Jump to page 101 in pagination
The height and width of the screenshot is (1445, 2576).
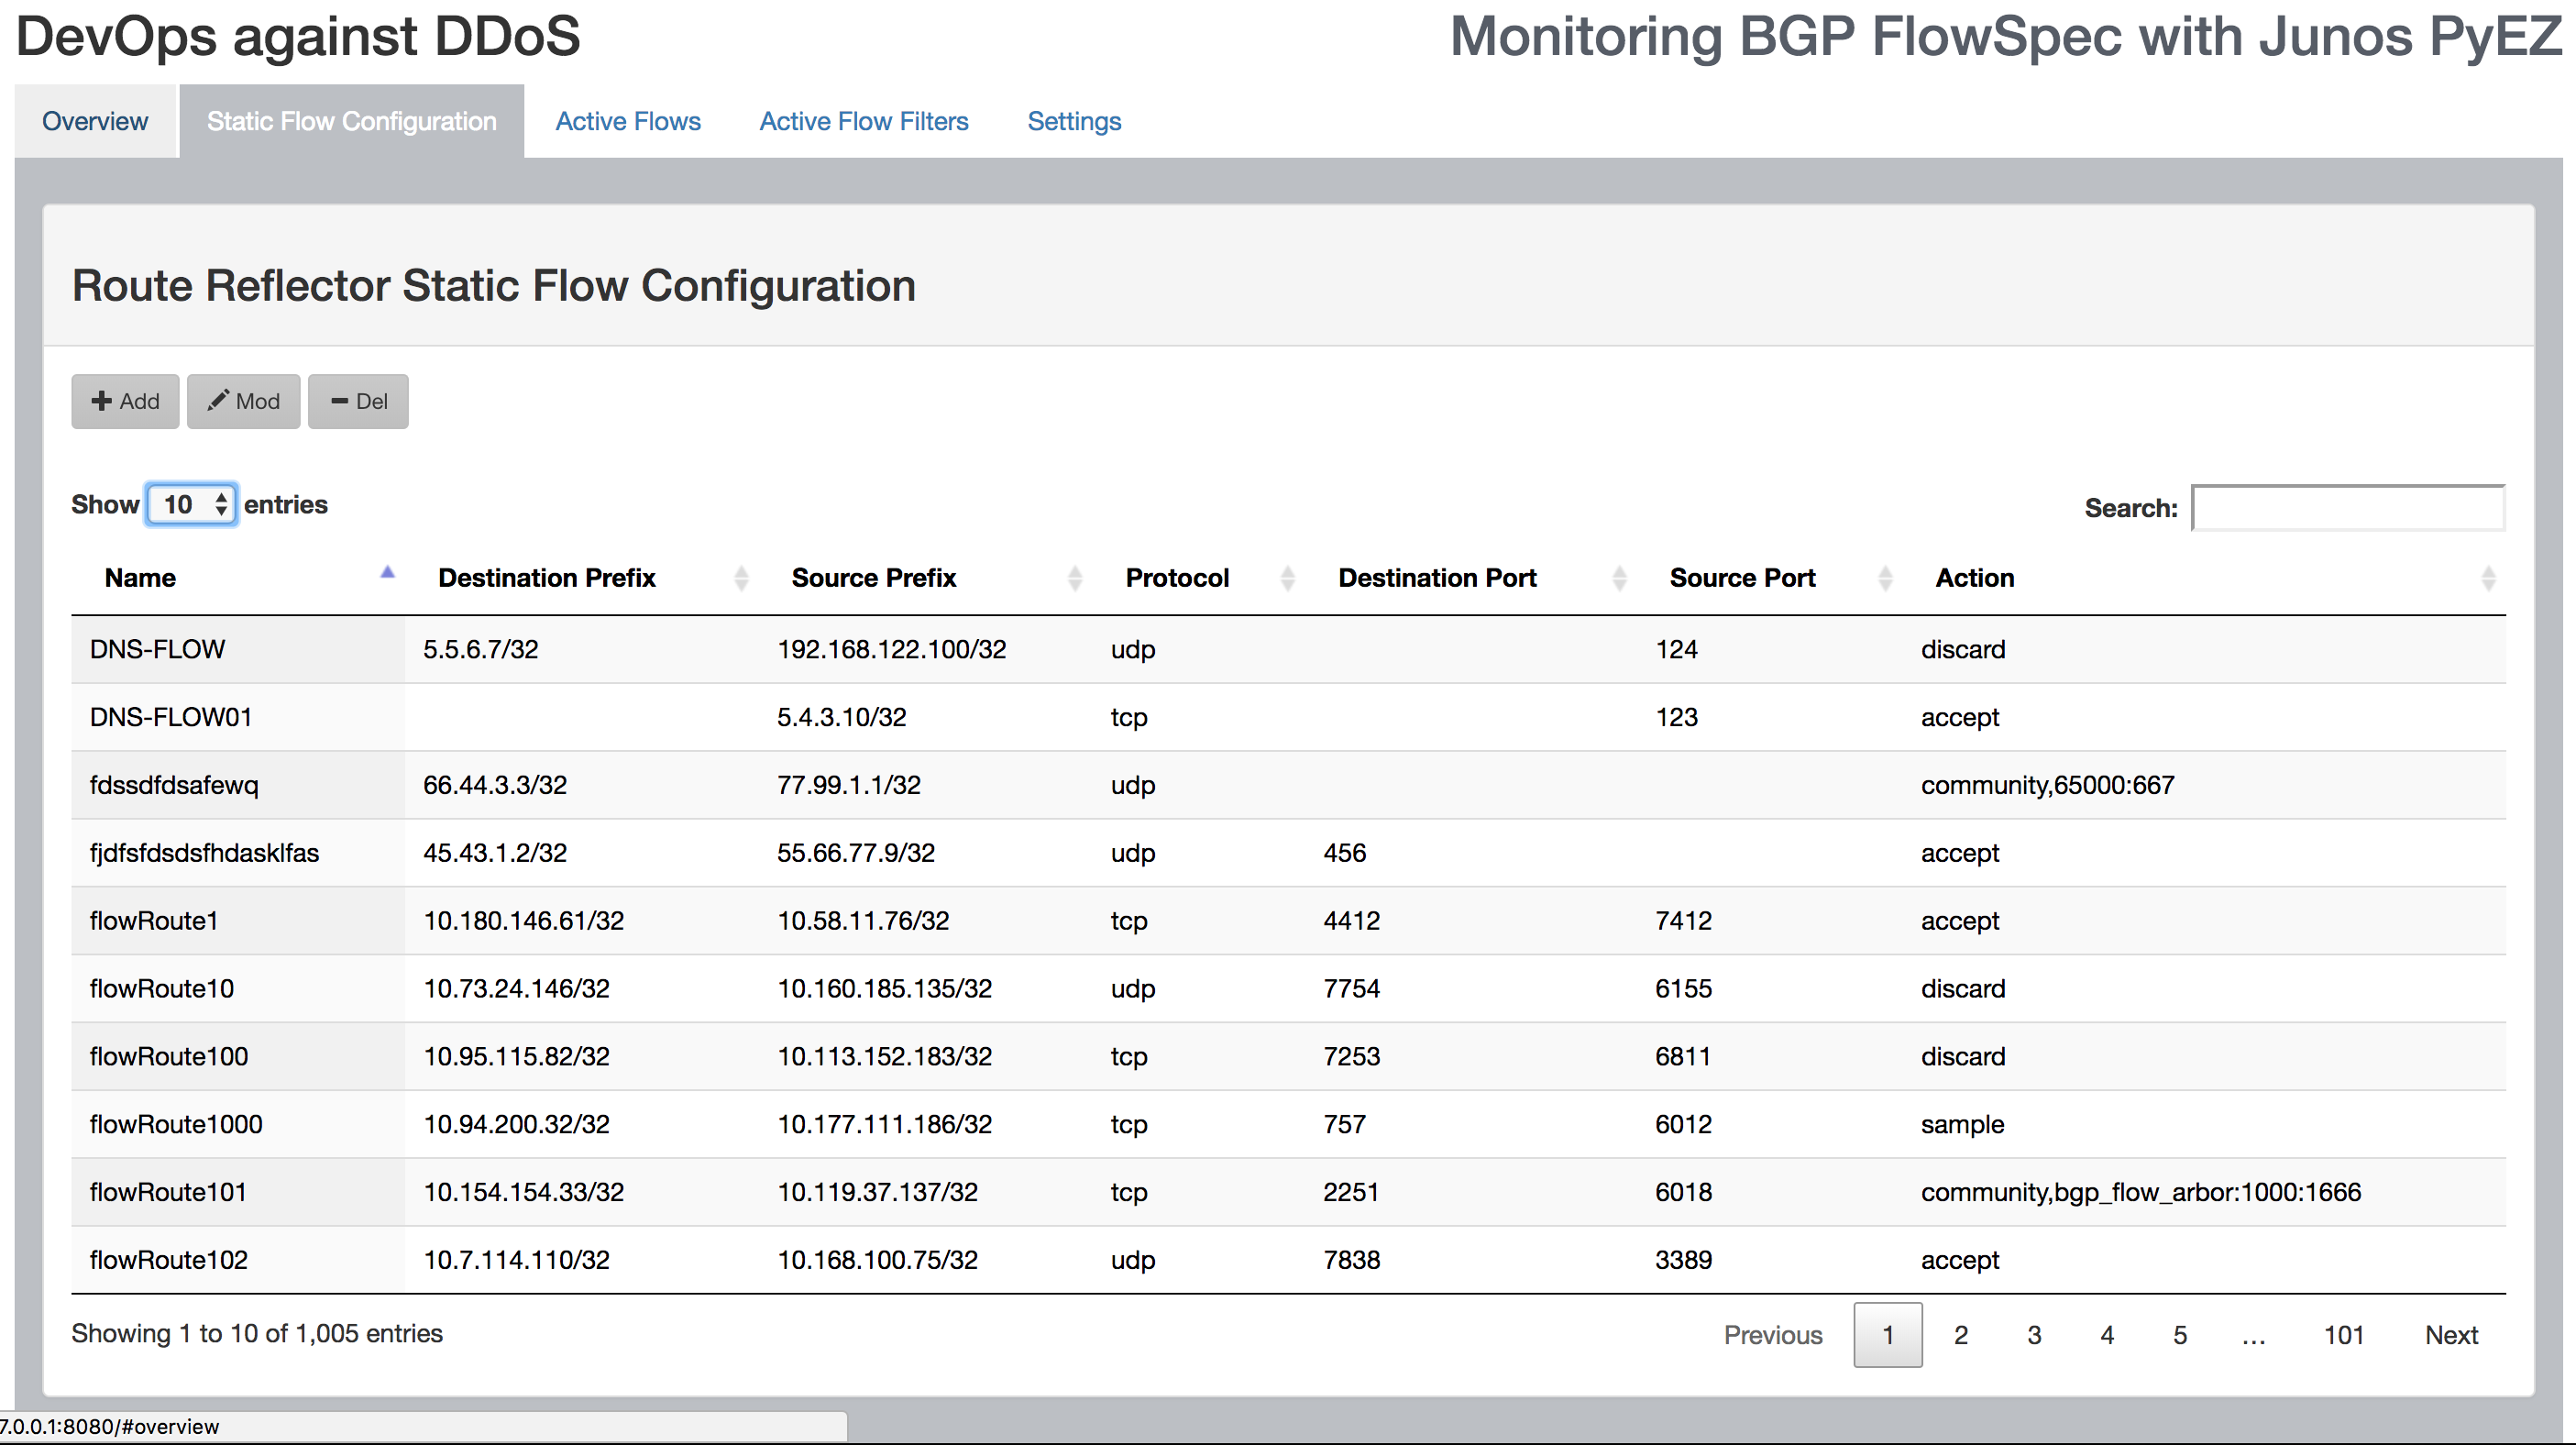2343,1335
